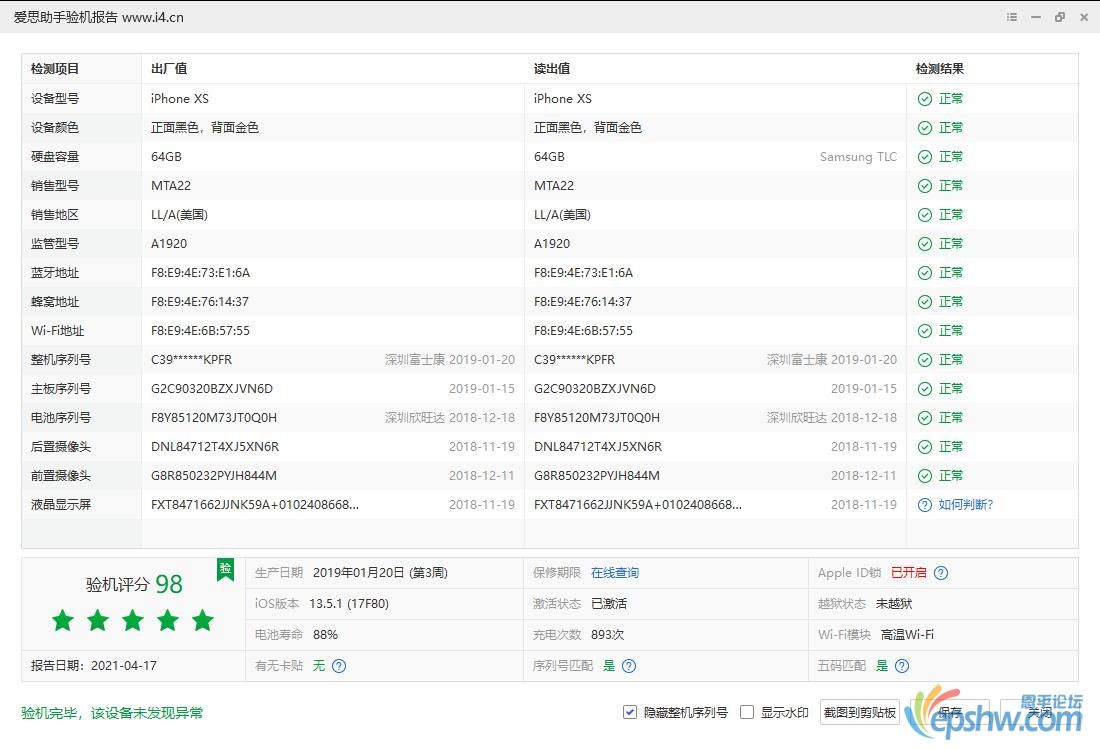The height and width of the screenshot is (750, 1100).
Task: Click the 出厂值 column header
Action: coord(169,69)
